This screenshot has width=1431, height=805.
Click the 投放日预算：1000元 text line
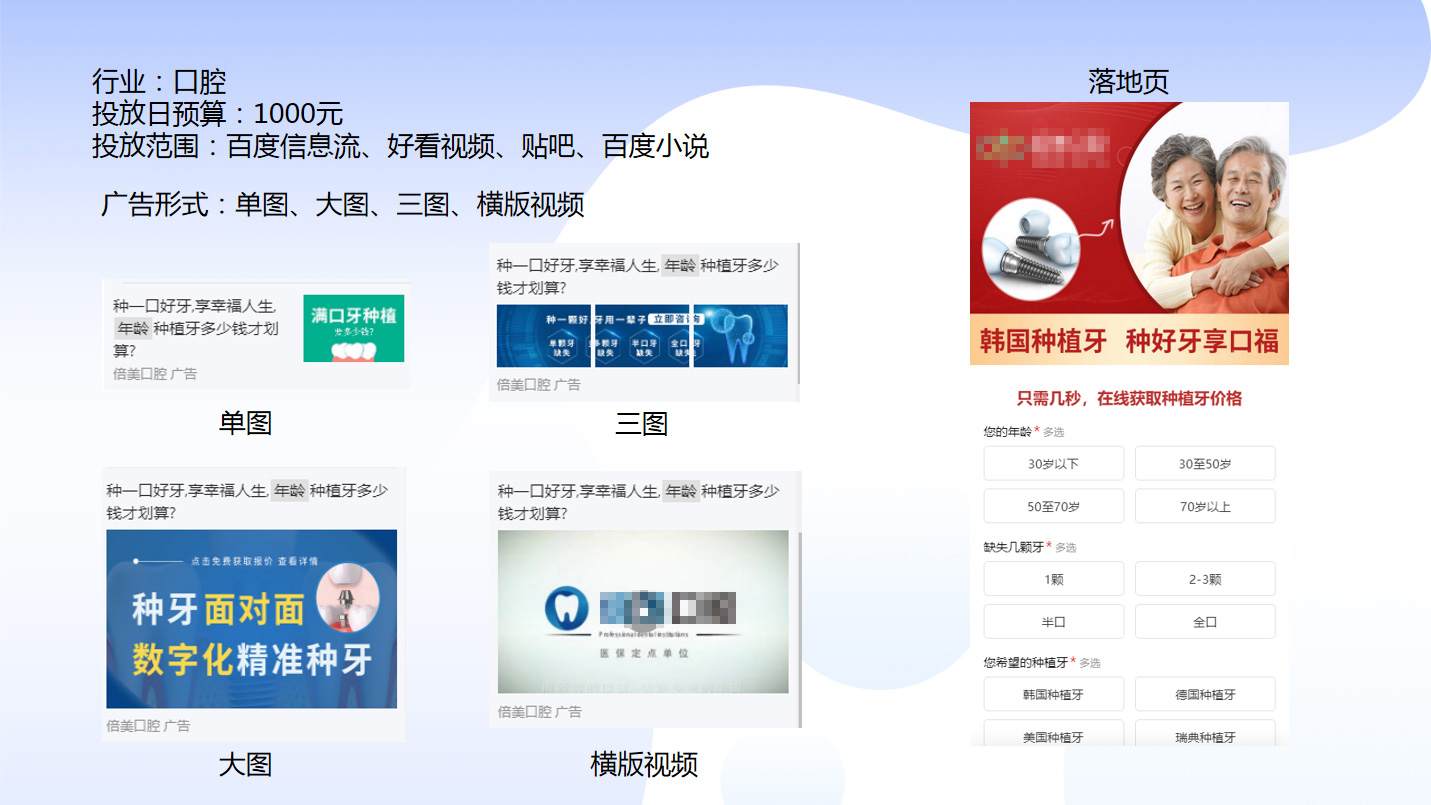[x=217, y=113]
